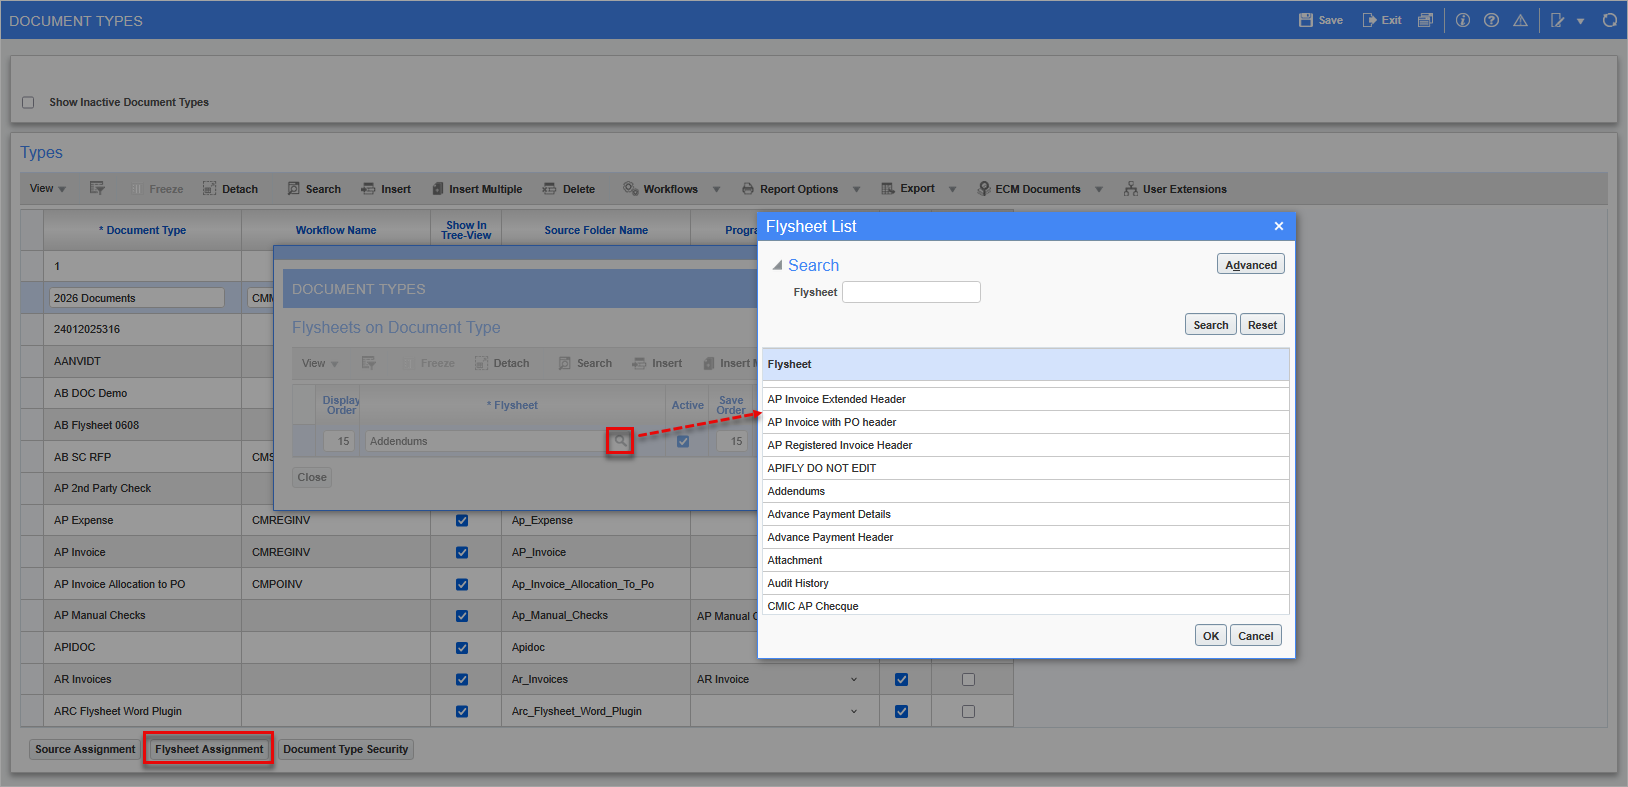Expand the Export dropdown arrow

[952, 189]
